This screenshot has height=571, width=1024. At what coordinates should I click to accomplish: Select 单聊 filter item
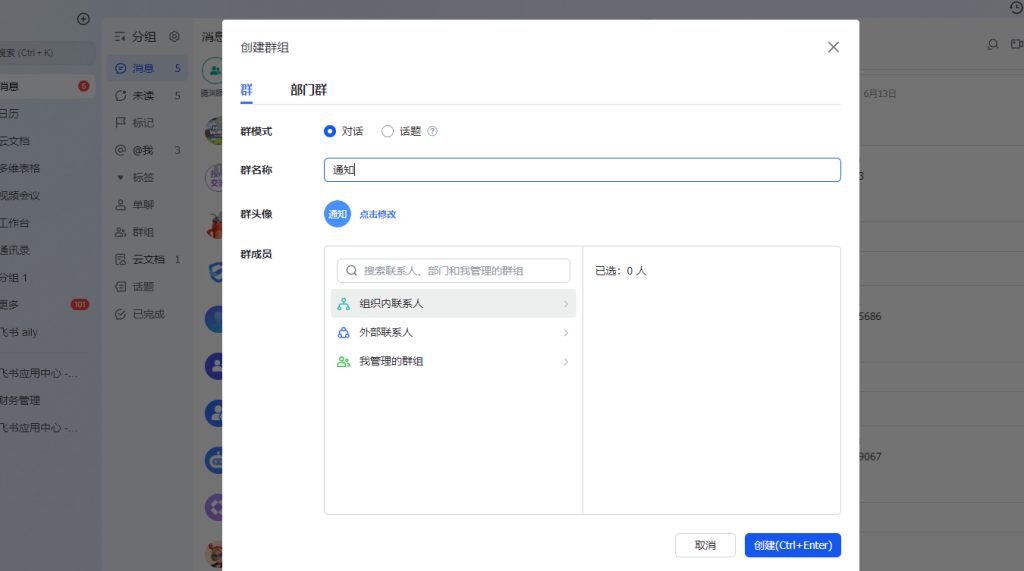pyautogui.click(x=148, y=204)
